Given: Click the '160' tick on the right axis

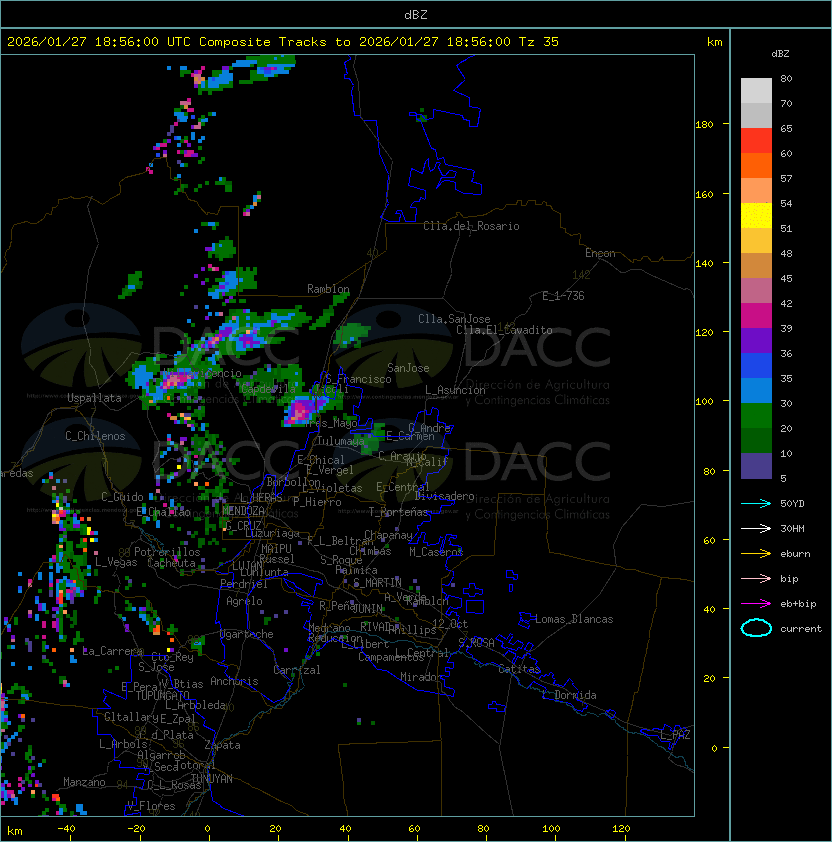Looking at the screenshot, I should (x=704, y=194).
